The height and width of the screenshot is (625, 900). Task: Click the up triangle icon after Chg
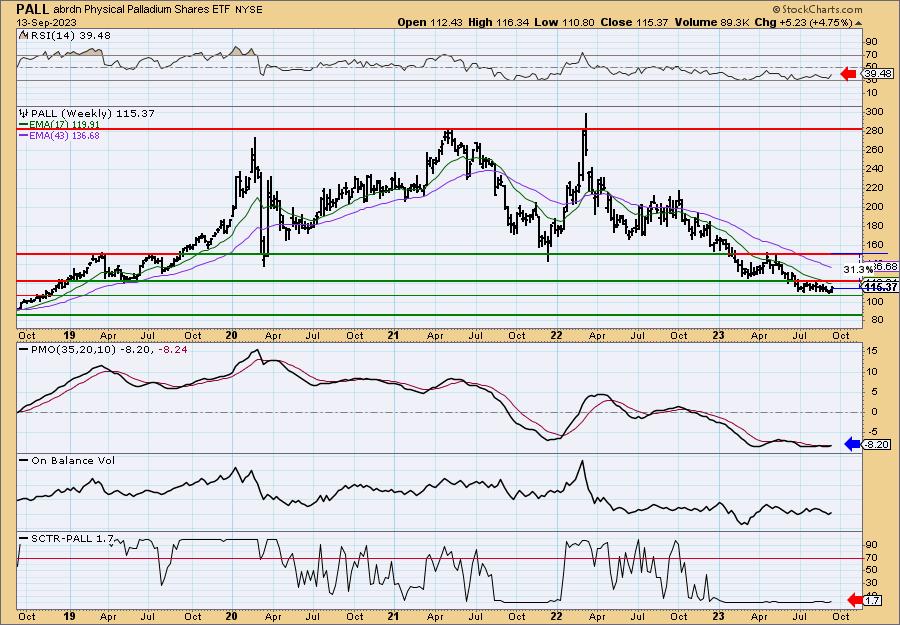[859, 23]
